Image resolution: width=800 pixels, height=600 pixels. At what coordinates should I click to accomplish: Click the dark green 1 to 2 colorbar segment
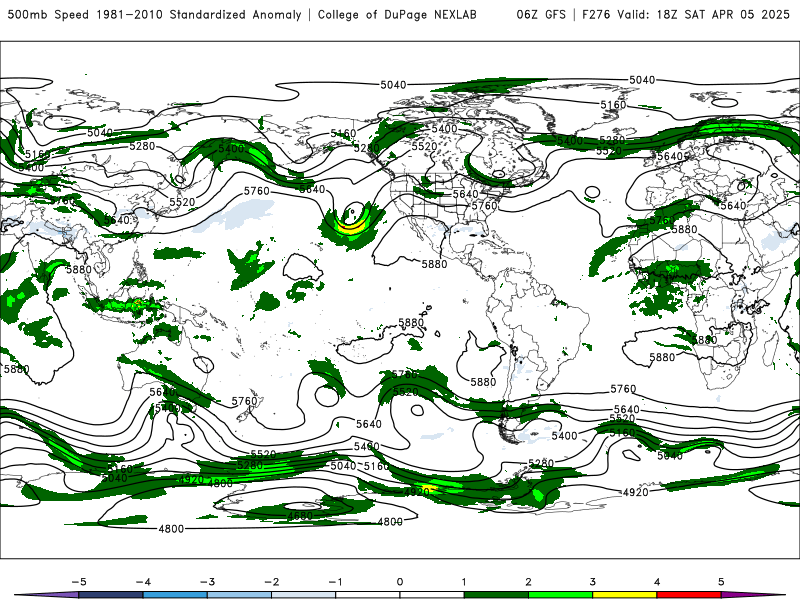point(496,595)
